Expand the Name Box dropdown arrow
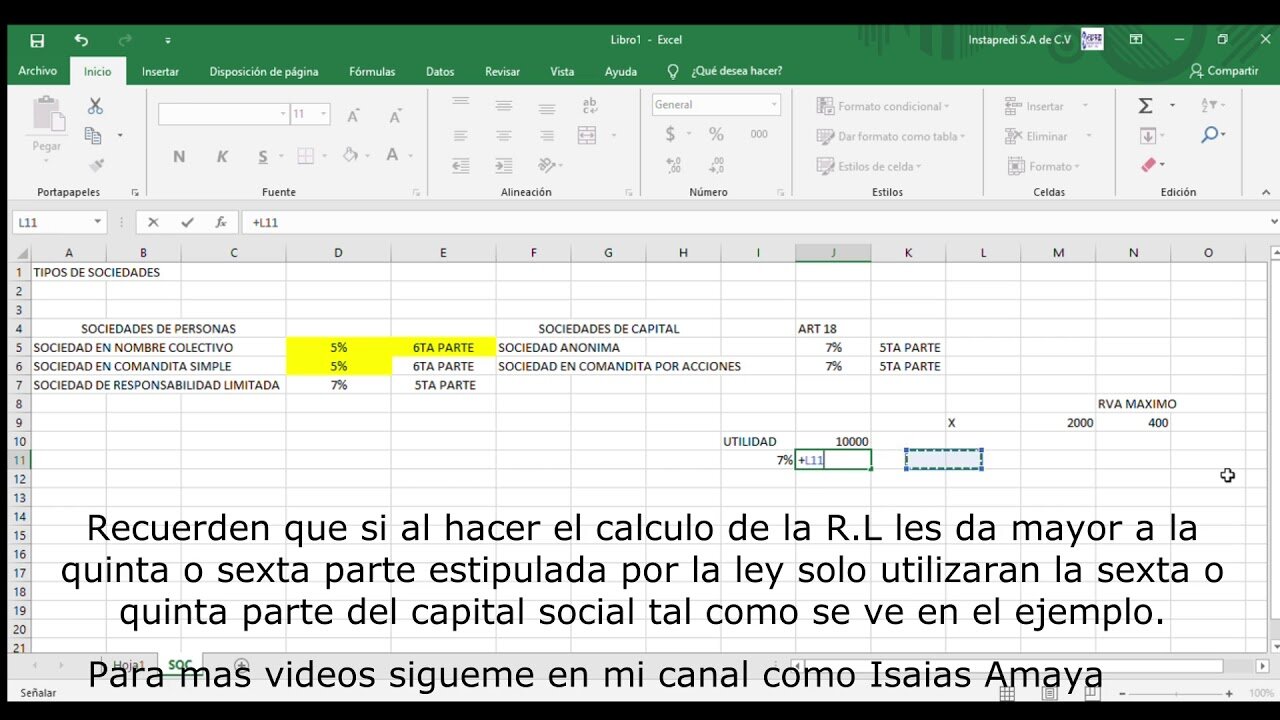 coord(97,222)
